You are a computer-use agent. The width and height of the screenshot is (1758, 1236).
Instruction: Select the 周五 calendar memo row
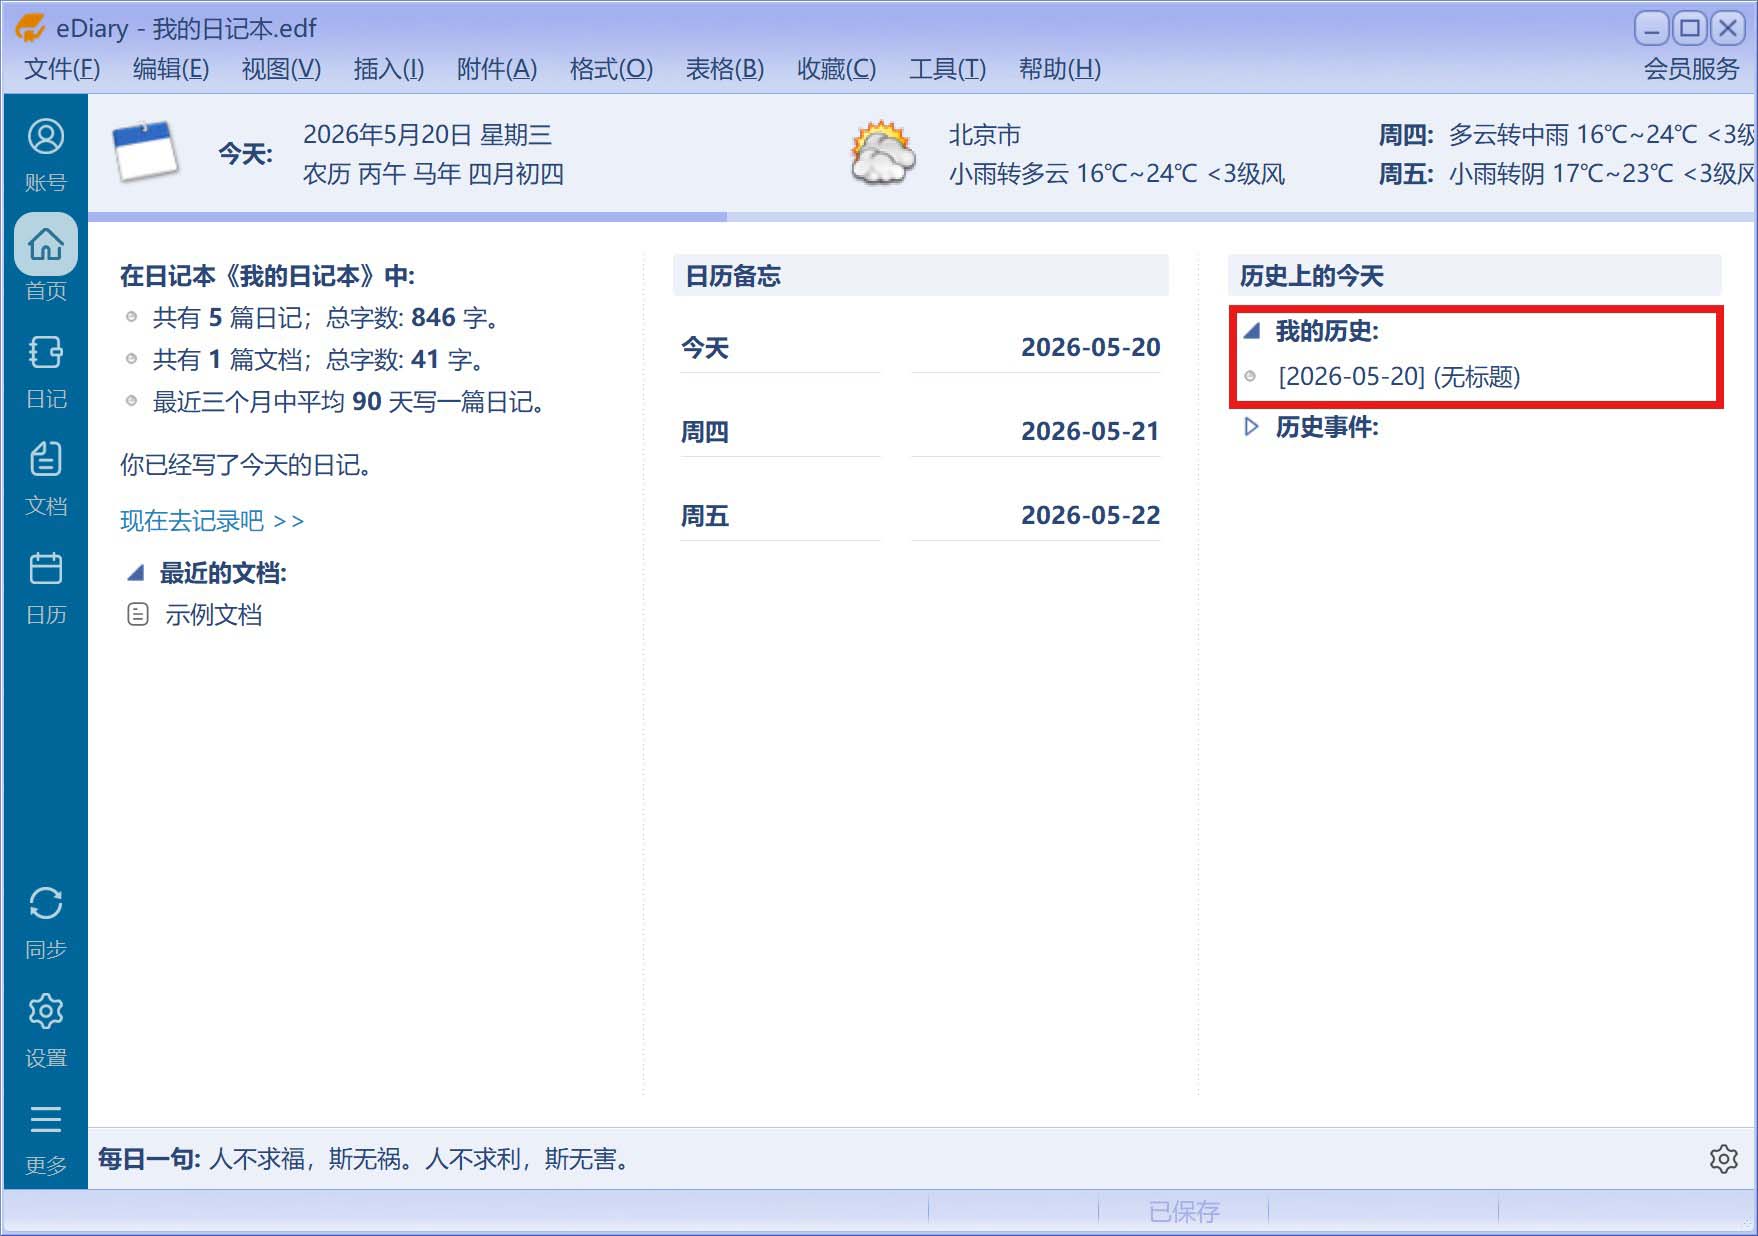(920, 516)
